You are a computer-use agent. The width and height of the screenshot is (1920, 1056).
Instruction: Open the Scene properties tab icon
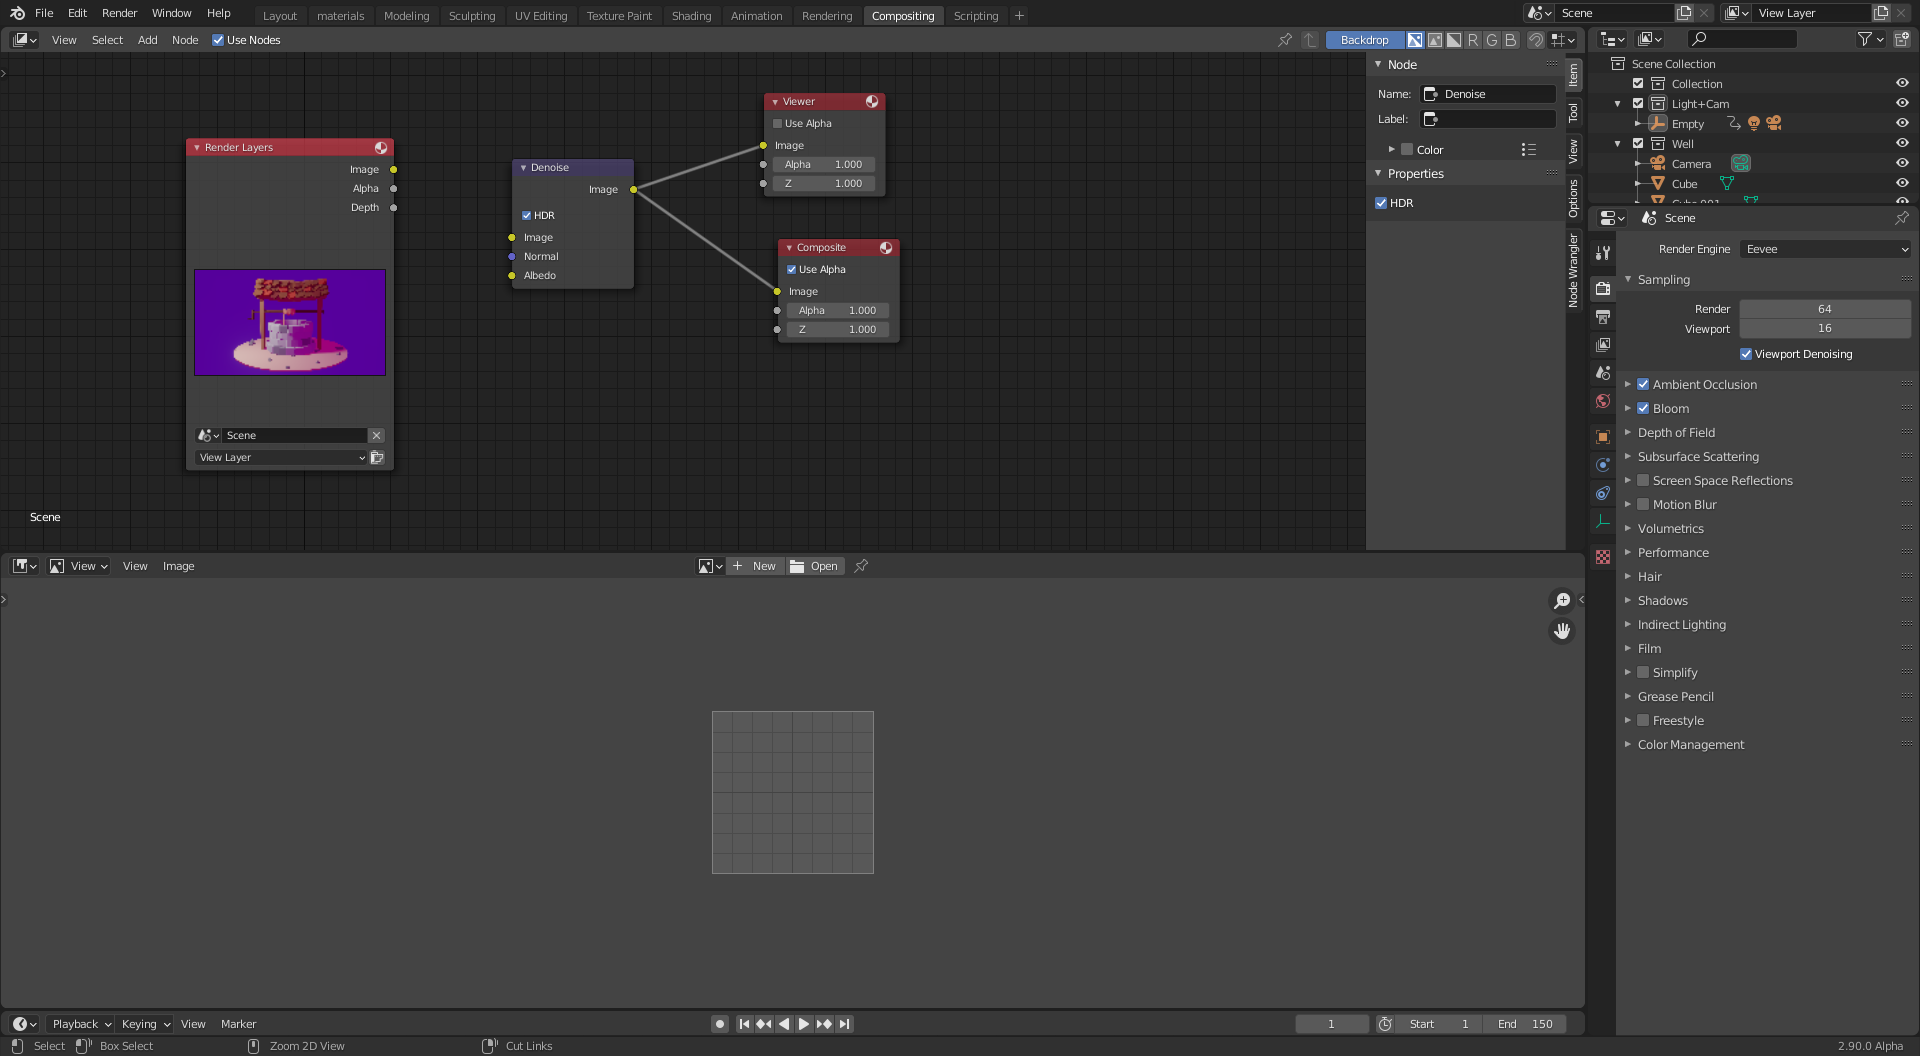point(1603,373)
